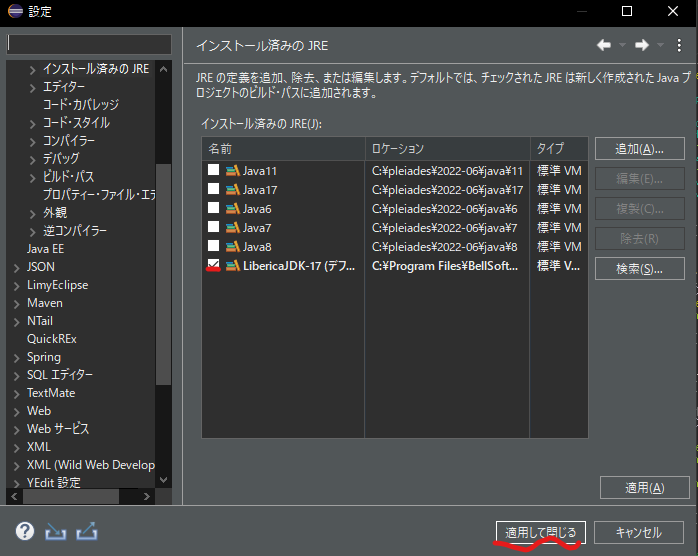Select NTail in the tree
This screenshot has height=556, width=698.
[x=40, y=321]
